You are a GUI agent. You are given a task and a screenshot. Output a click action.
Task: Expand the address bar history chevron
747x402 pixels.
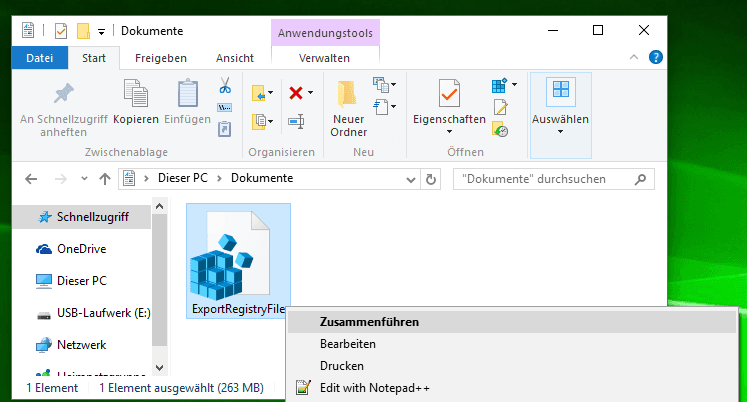(x=411, y=180)
